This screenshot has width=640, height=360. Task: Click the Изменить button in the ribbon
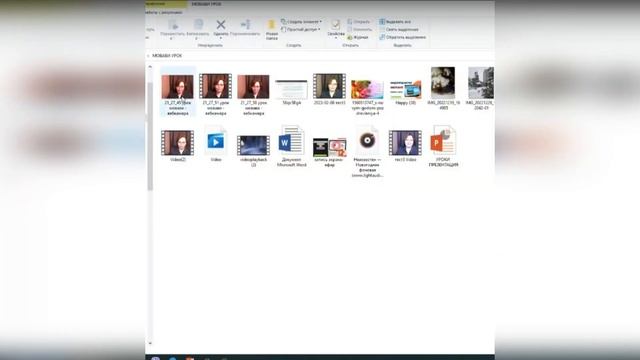click(360, 29)
